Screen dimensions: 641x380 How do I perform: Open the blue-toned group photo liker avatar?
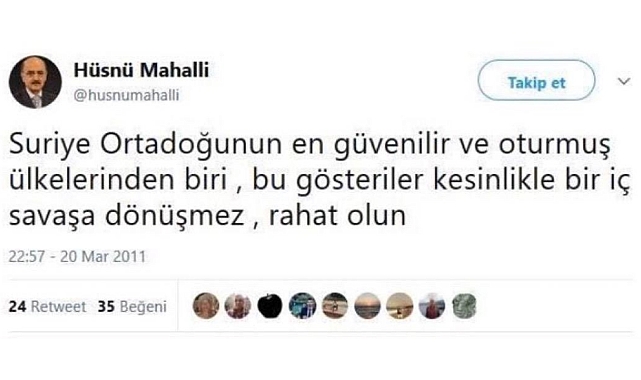pyautogui.click(x=303, y=306)
